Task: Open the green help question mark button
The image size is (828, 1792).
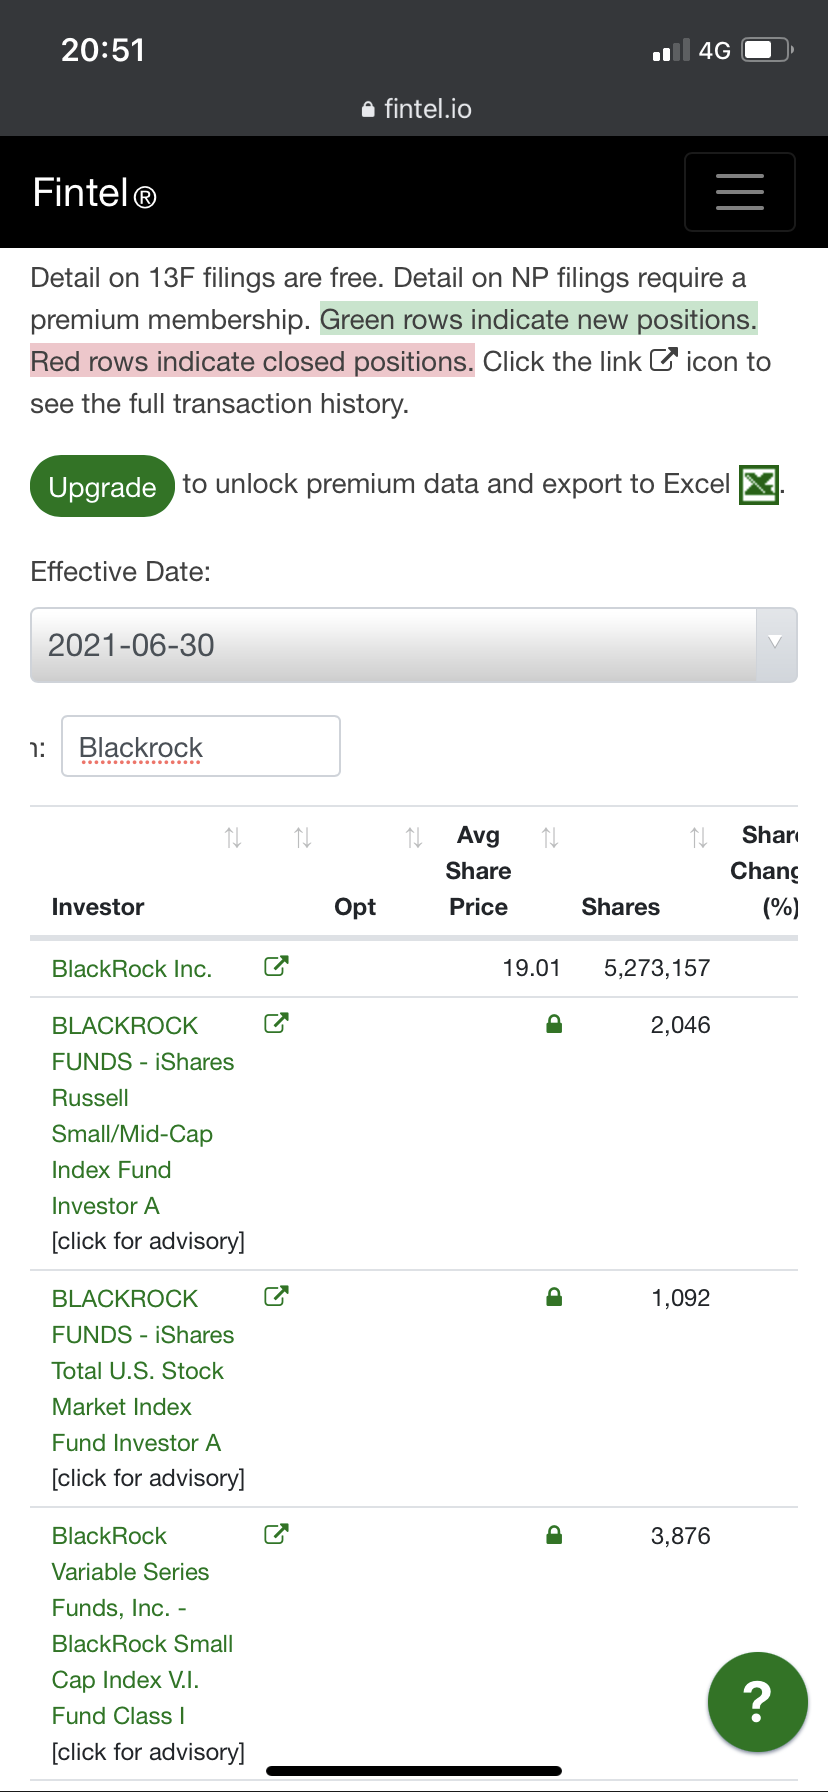Action: click(757, 1701)
